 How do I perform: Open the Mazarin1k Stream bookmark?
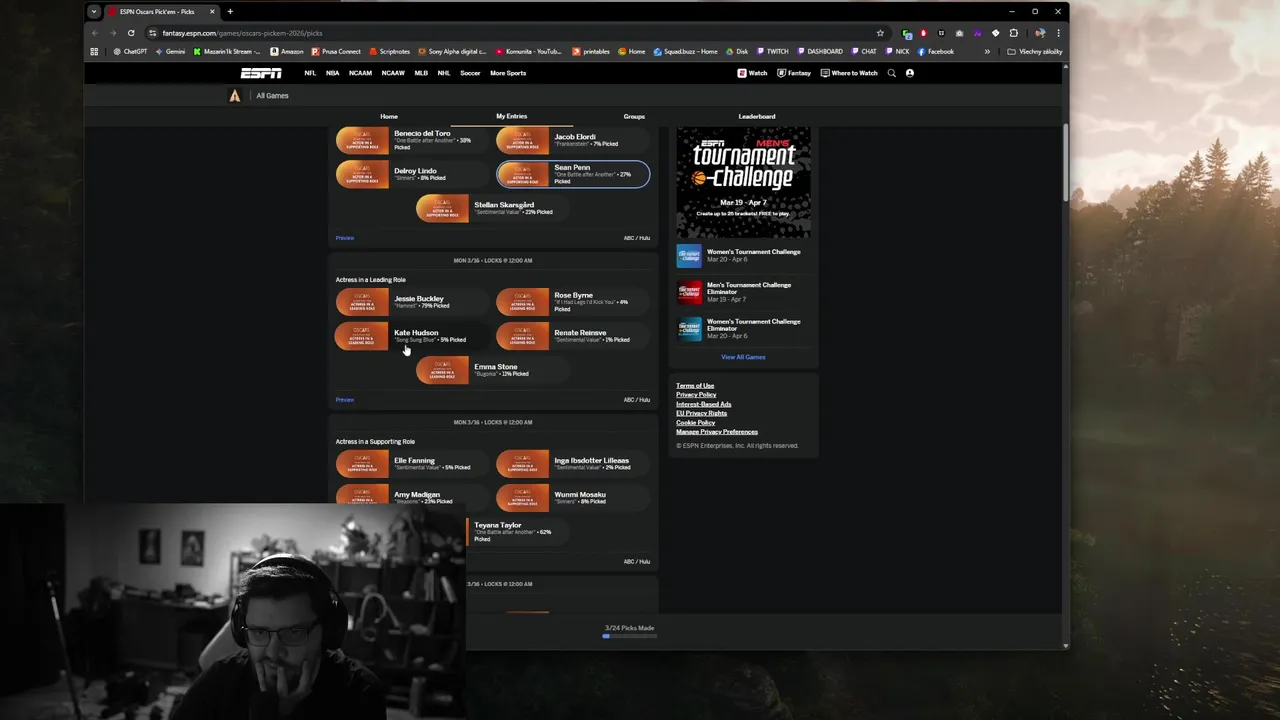coord(227,52)
